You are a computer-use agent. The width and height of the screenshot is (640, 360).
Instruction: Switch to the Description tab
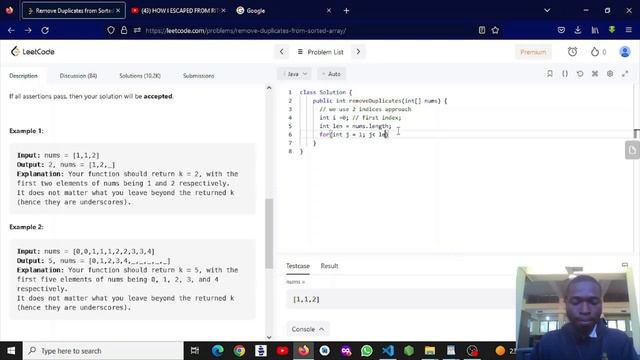[23, 76]
